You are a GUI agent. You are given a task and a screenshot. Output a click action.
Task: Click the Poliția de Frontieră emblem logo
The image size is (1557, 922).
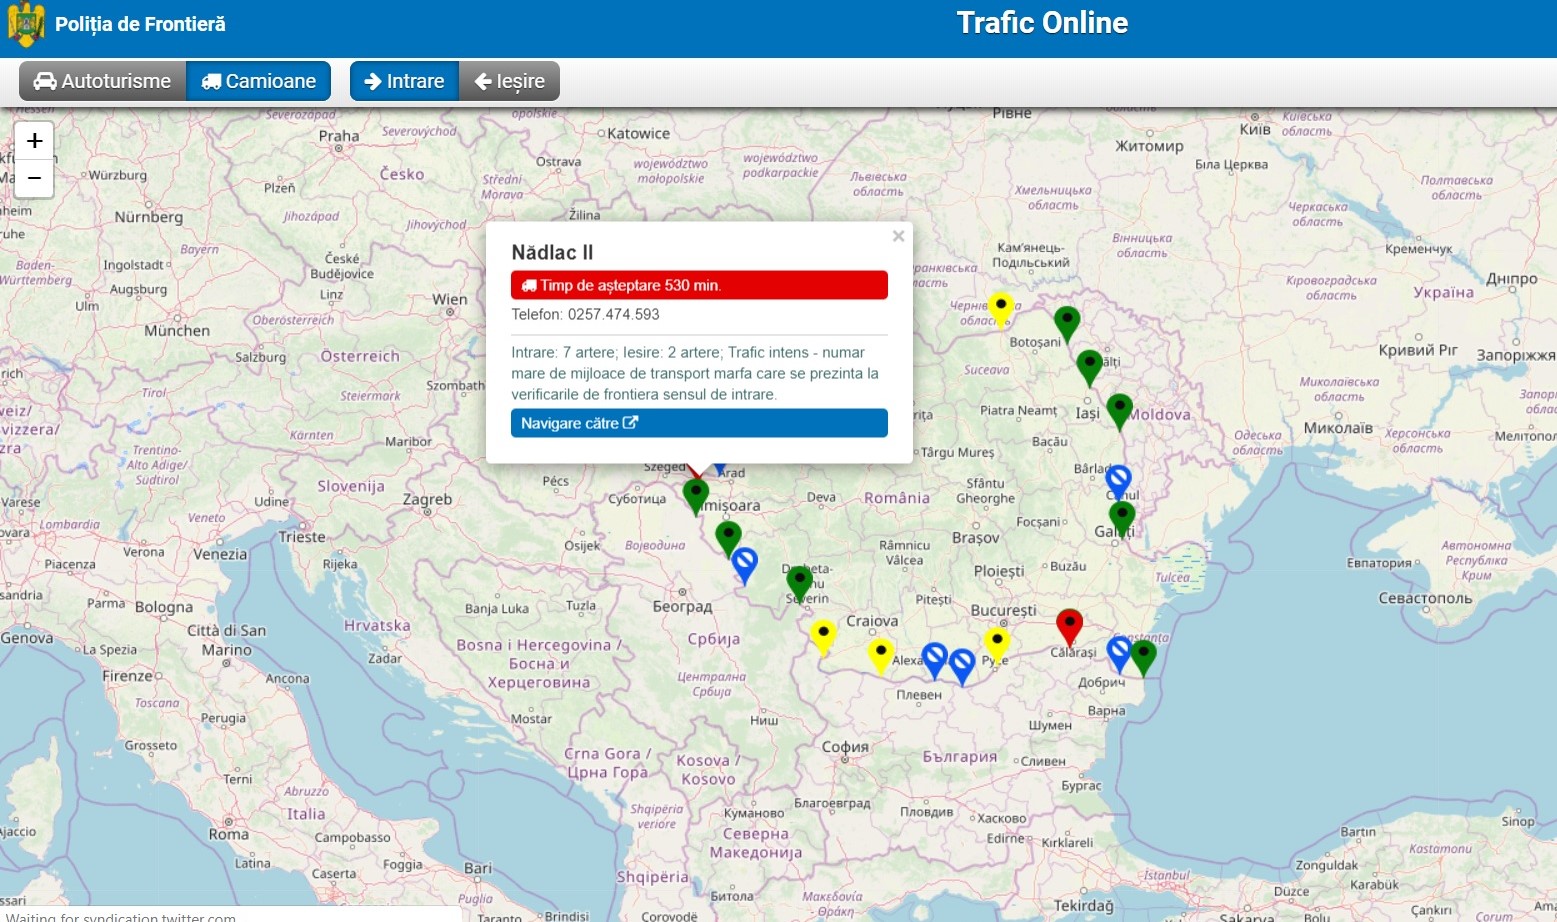click(x=26, y=24)
